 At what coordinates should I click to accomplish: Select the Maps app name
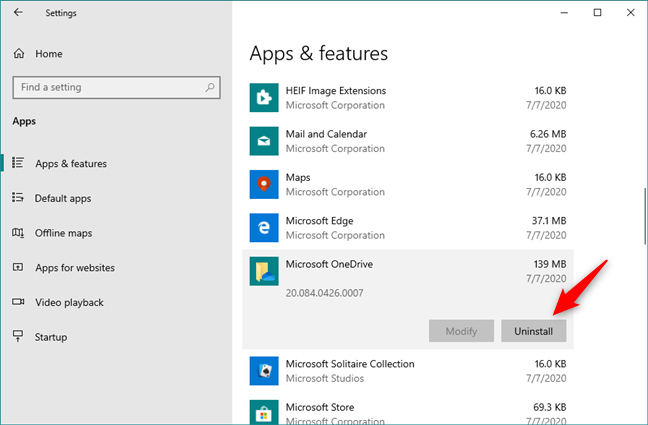[298, 177]
